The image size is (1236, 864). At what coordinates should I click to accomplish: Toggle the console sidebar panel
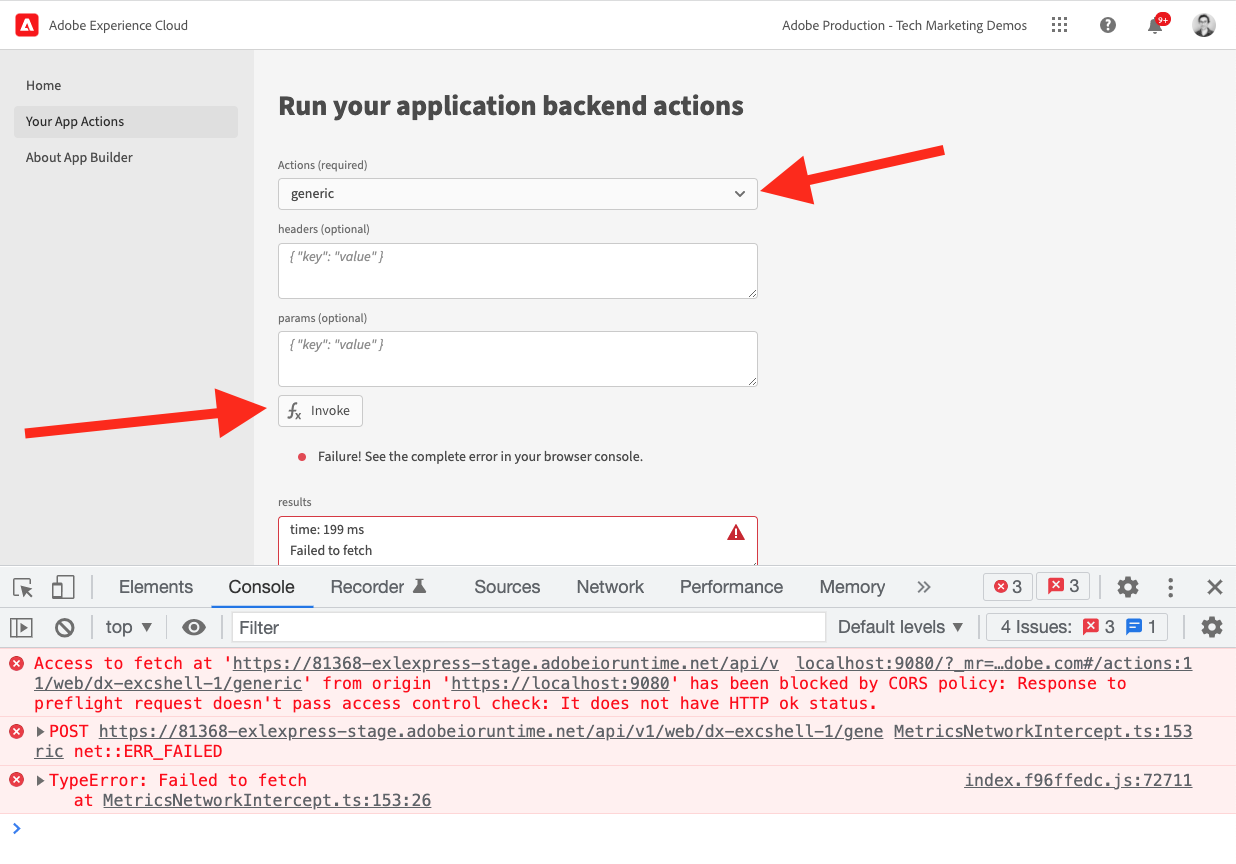pos(21,626)
